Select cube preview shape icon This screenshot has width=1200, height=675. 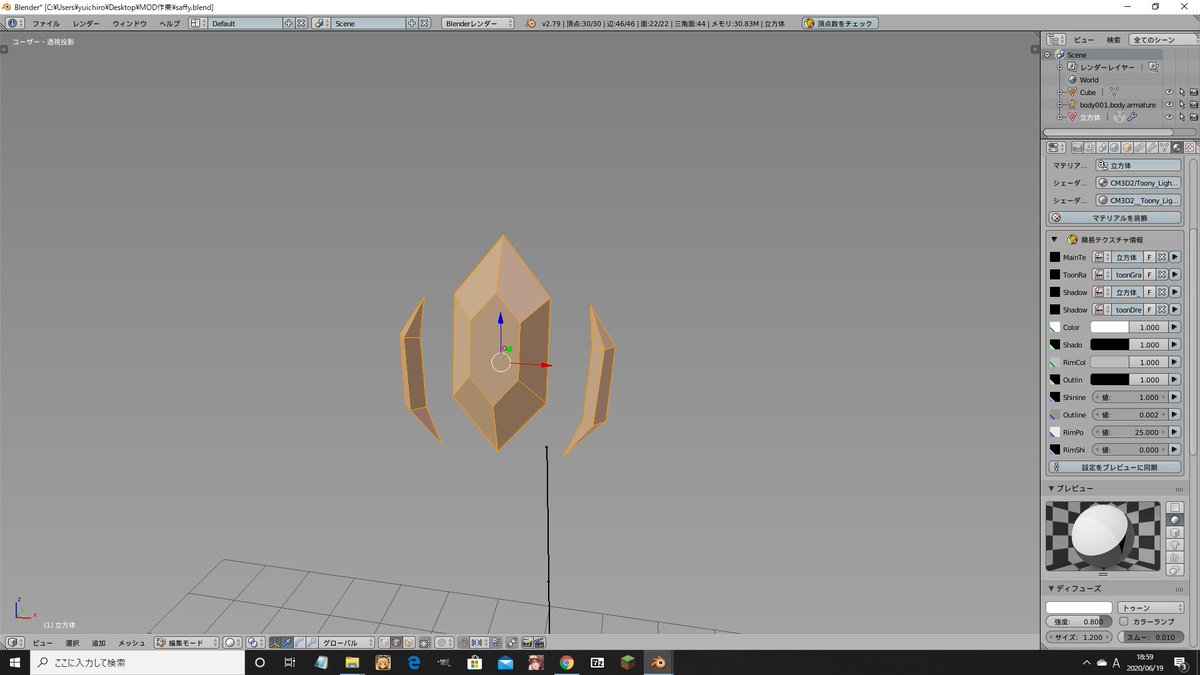click(x=1175, y=532)
